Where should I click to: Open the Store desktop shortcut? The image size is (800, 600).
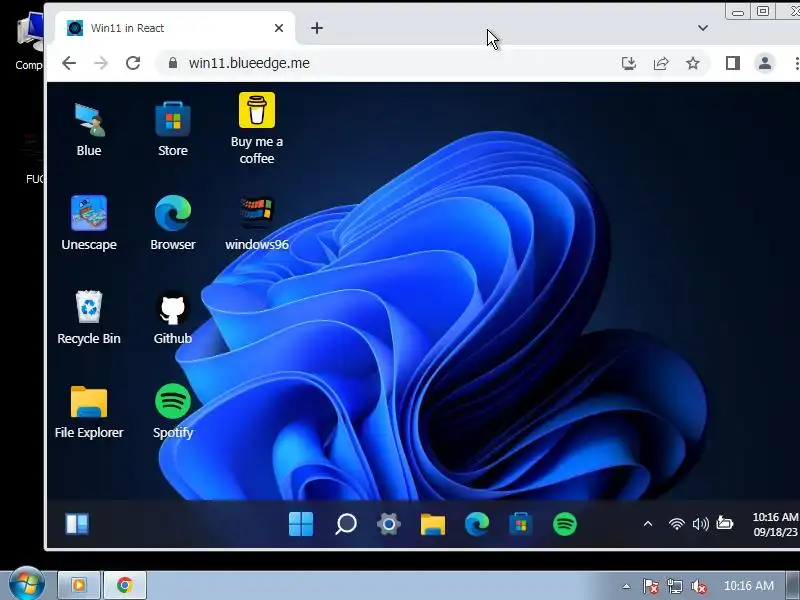click(172, 129)
